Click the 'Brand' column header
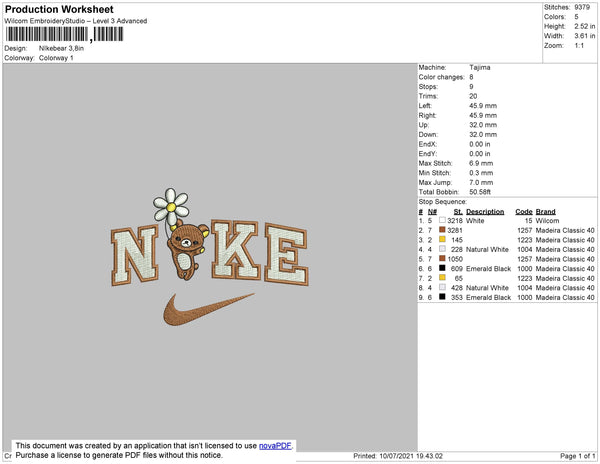This screenshot has height=464, width=600. point(545,212)
